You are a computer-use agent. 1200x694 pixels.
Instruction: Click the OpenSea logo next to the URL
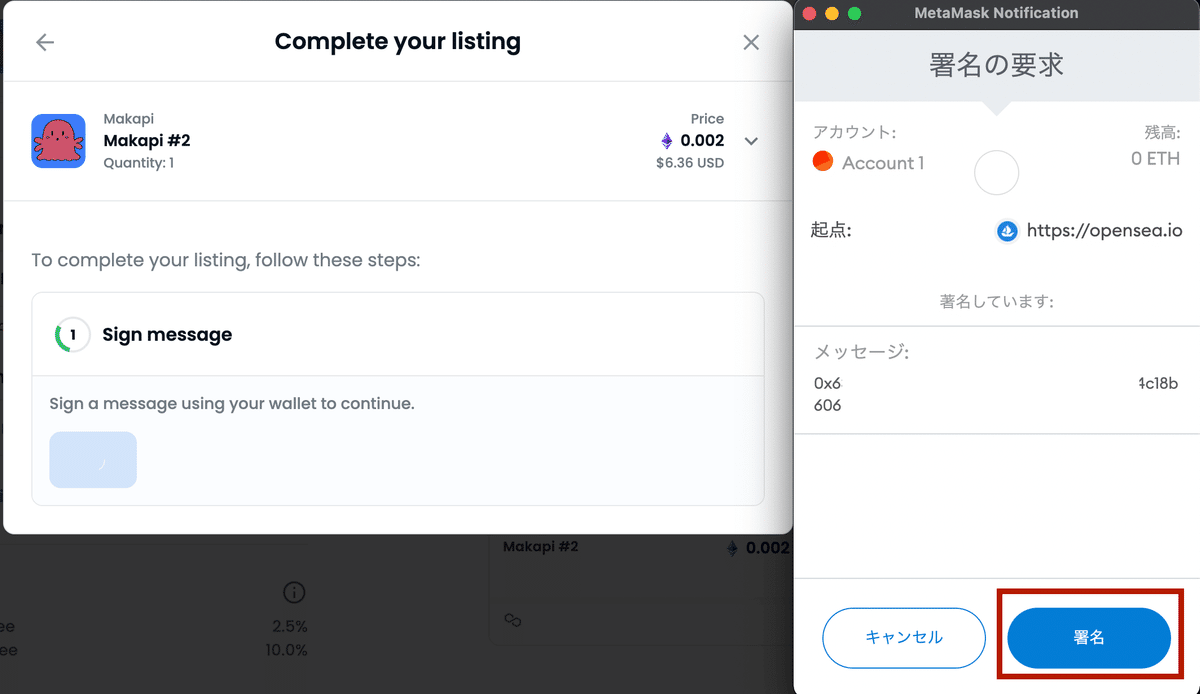1007,231
